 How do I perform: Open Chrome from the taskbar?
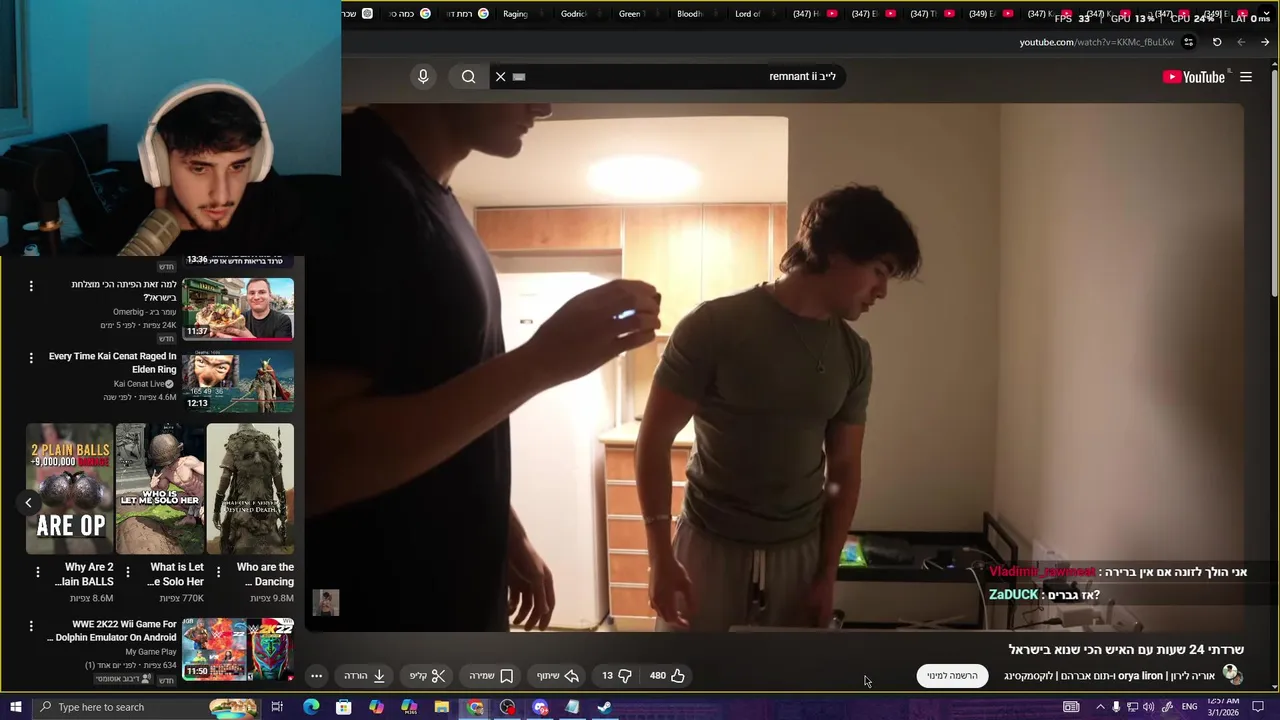pos(475,707)
